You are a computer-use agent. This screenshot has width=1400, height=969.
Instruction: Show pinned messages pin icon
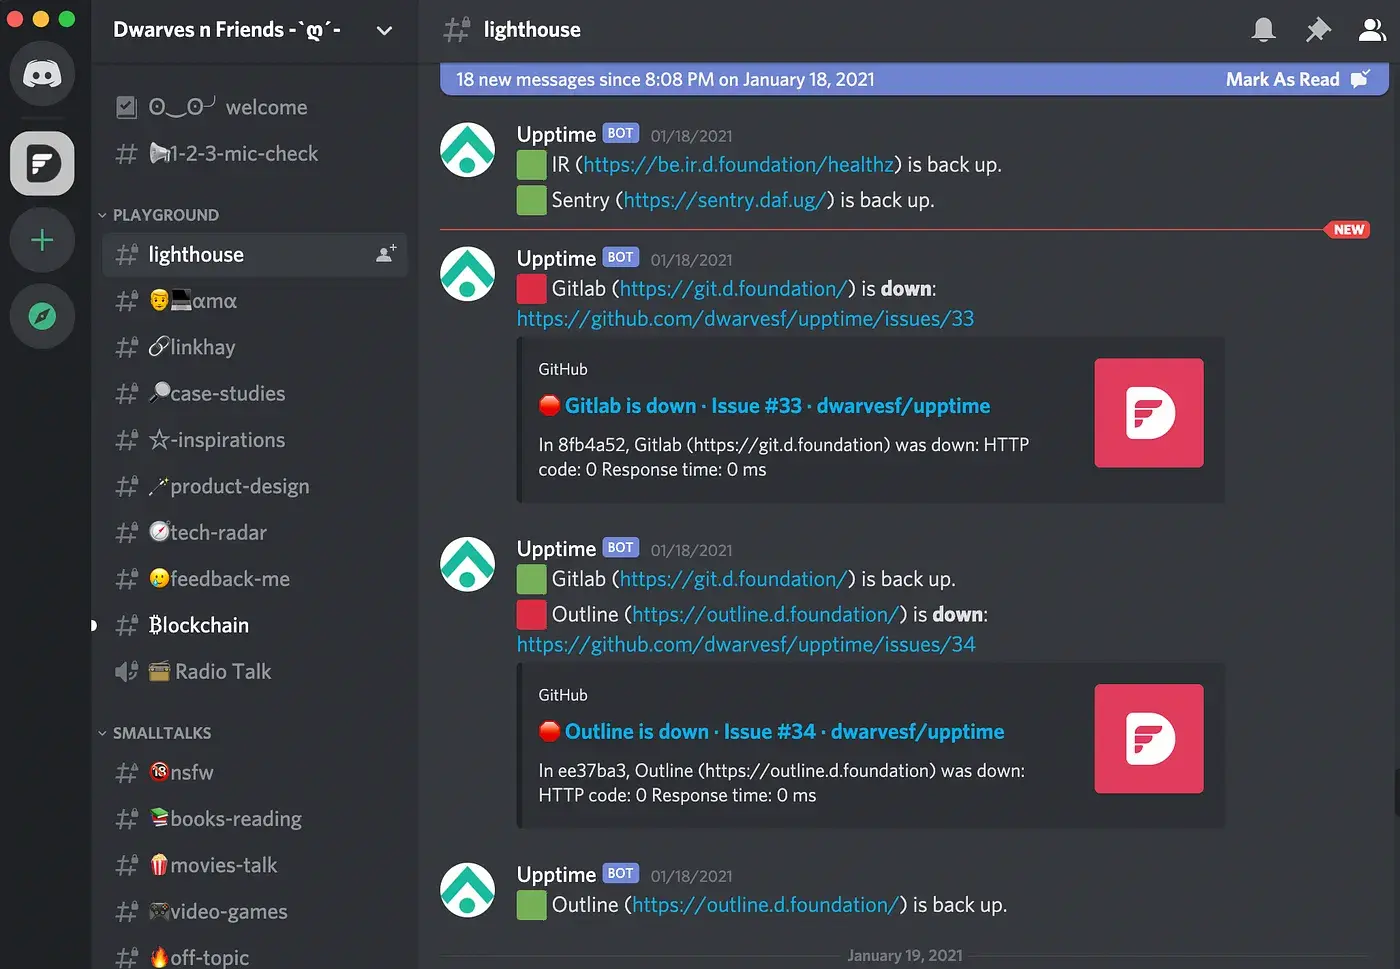coord(1318,30)
